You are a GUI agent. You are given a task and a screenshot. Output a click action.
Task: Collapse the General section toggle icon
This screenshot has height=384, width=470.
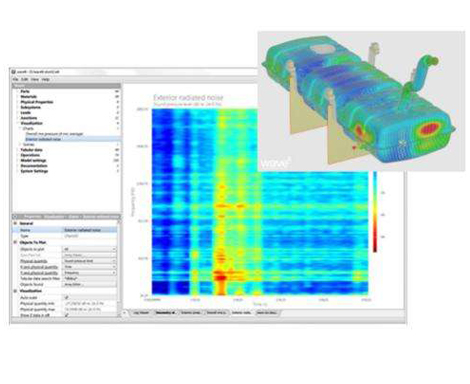coord(15,223)
